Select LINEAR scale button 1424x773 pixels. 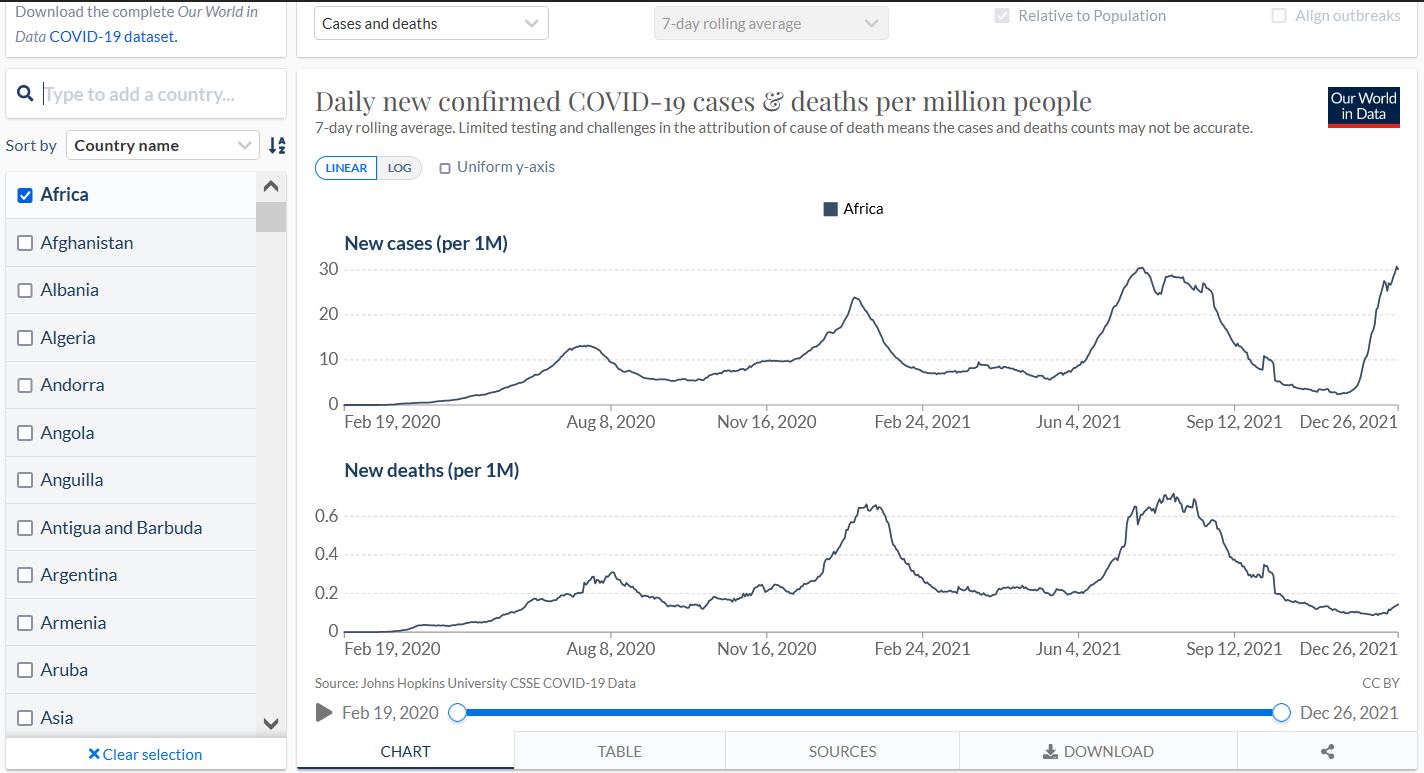(346, 168)
